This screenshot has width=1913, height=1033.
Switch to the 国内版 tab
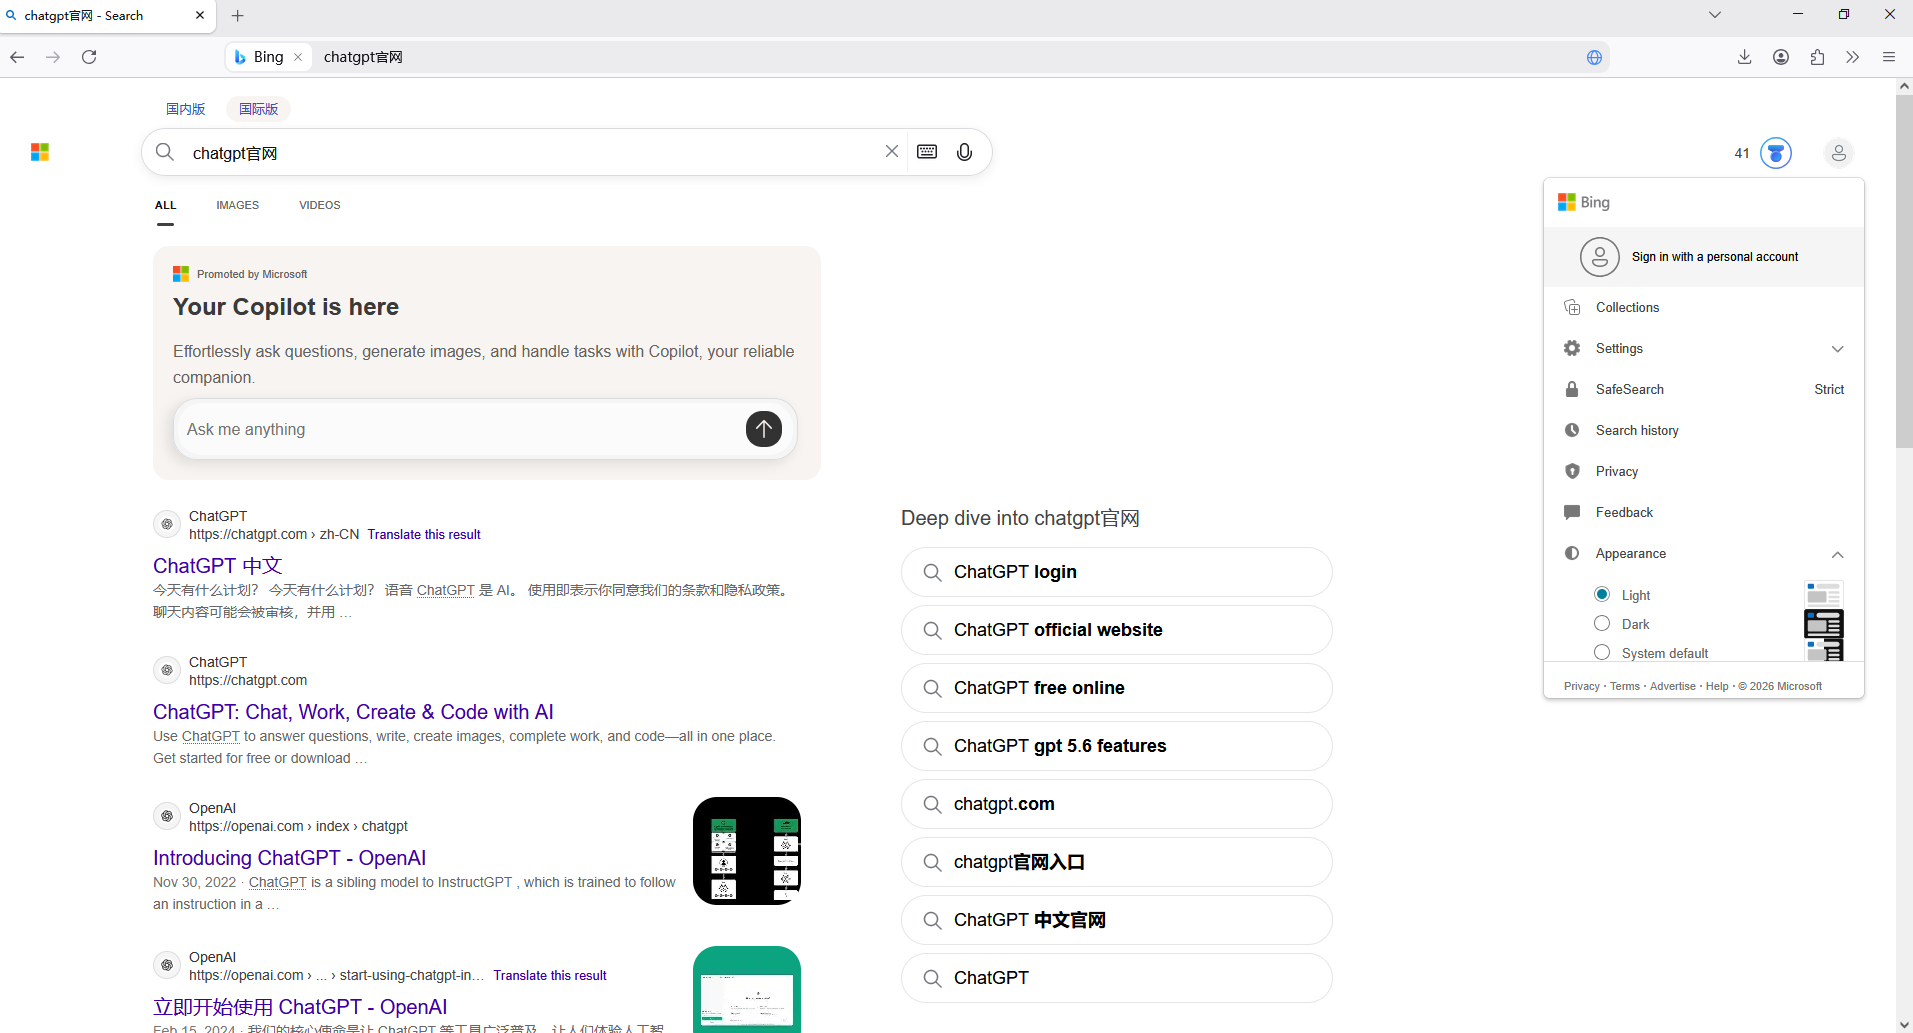pyautogui.click(x=186, y=109)
